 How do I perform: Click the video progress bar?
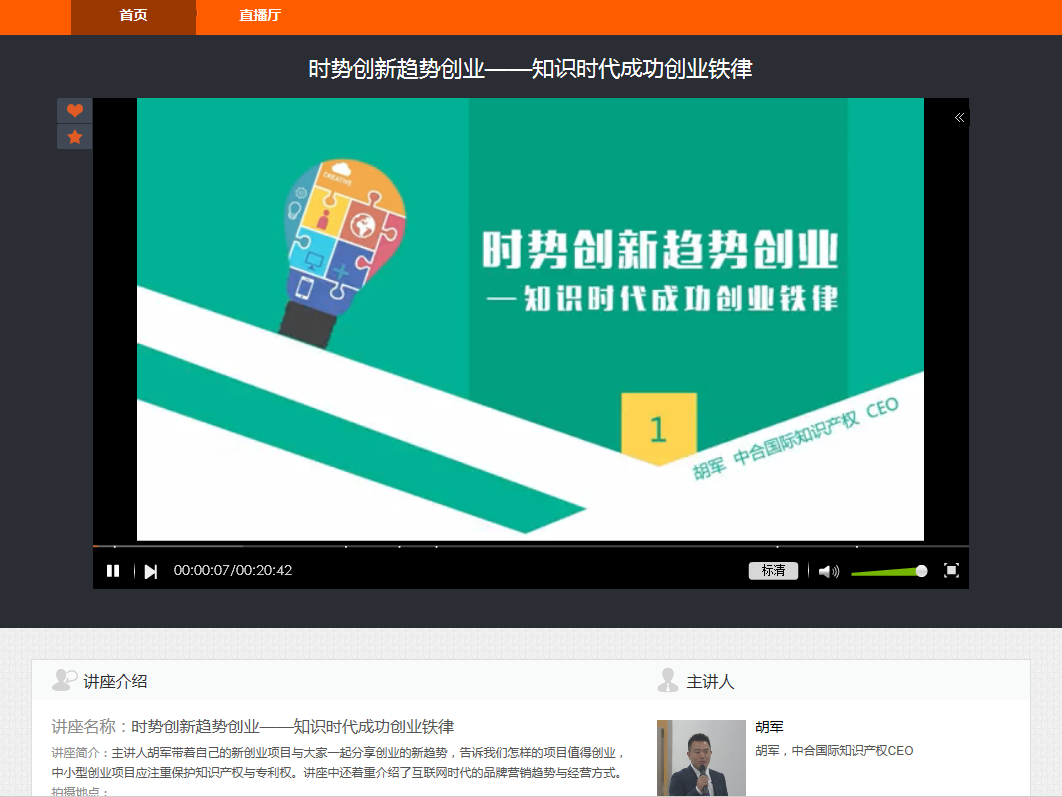(x=530, y=546)
